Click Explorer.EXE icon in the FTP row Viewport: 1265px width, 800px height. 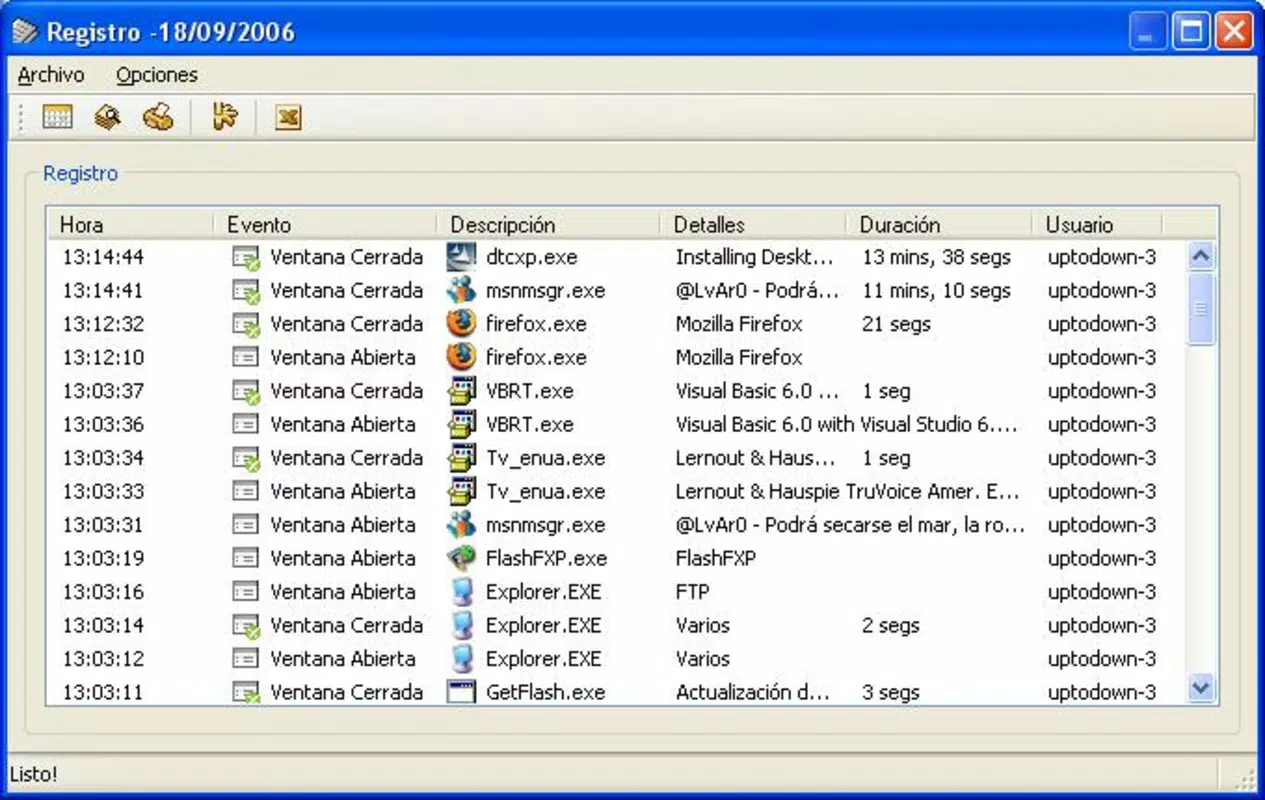(x=461, y=592)
